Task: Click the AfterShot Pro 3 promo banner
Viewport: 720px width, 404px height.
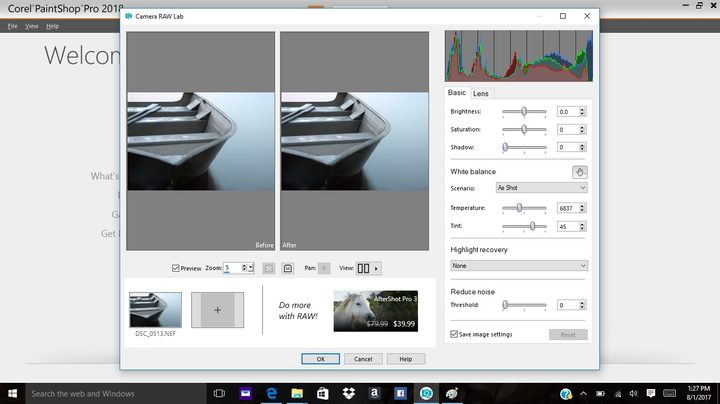Action: (x=376, y=311)
